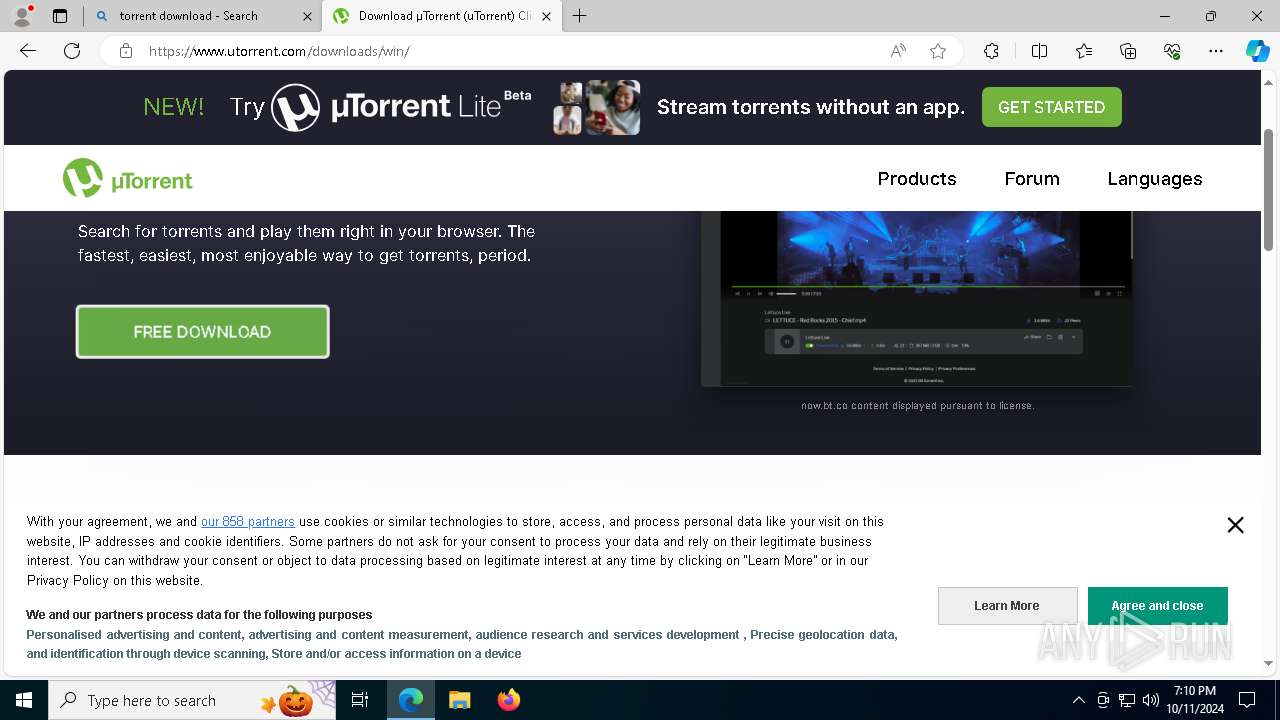
Task: Open Edge Settings and more menu
Action: pyautogui.click(x=1216, y=51)
